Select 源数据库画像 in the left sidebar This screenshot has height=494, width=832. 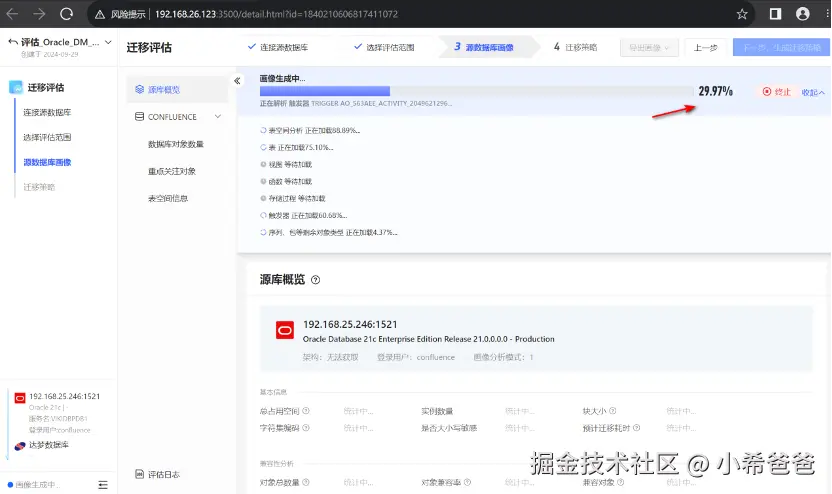coord(47,162)
